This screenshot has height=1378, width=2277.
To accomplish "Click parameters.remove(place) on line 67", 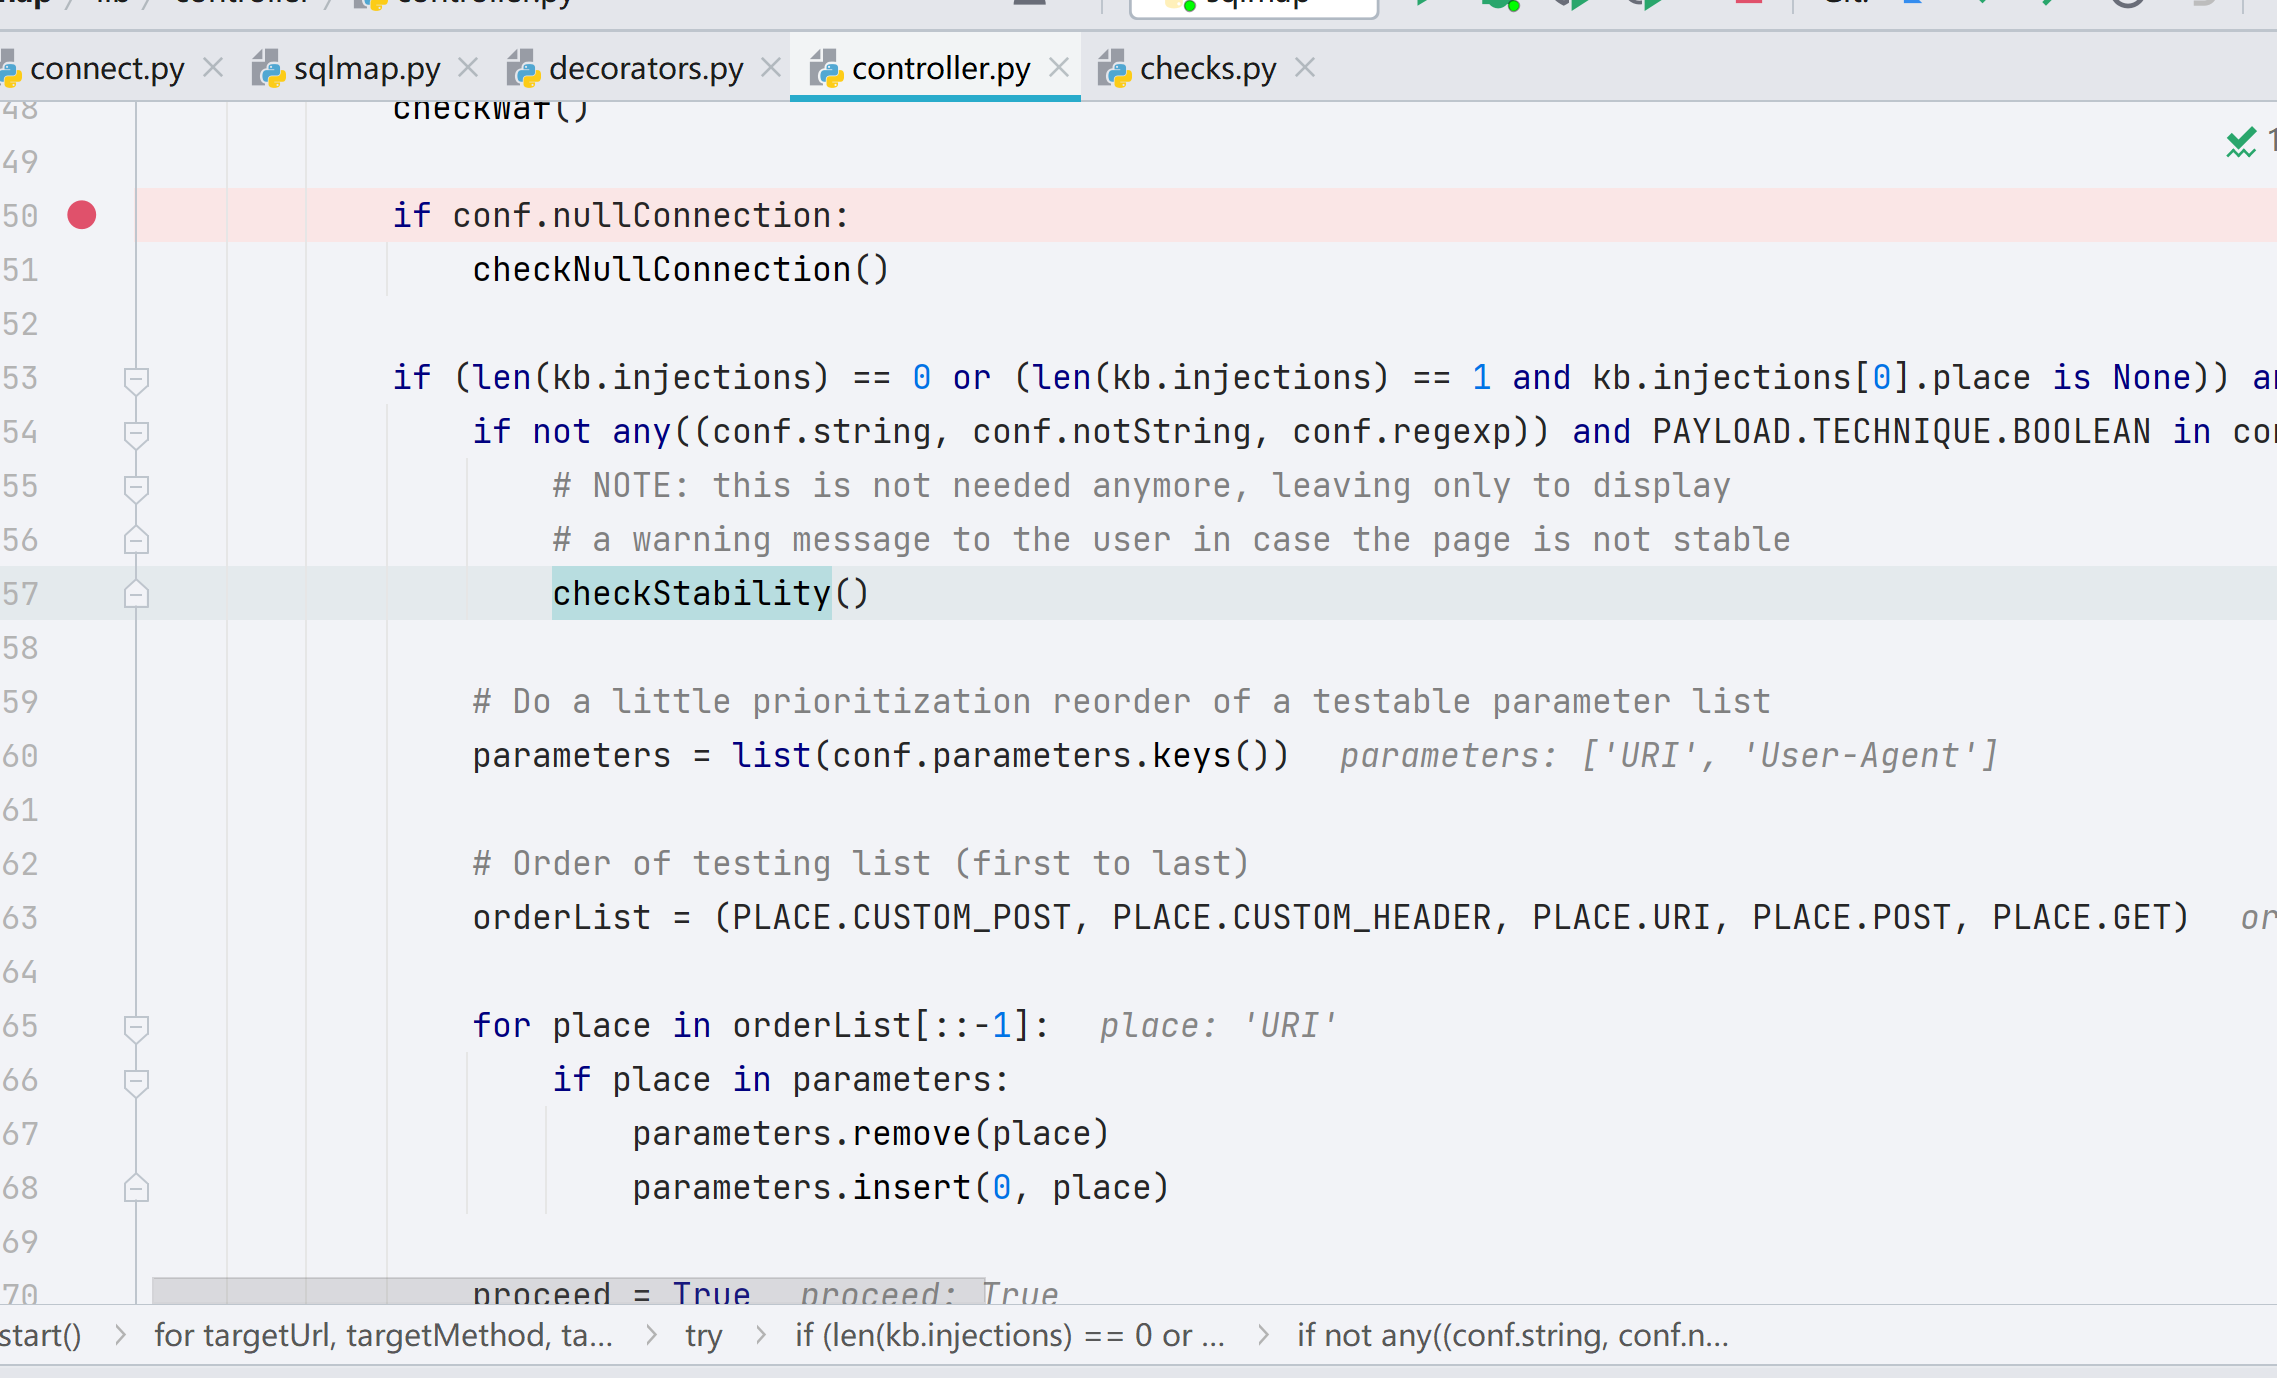I will click(870, 1134).
